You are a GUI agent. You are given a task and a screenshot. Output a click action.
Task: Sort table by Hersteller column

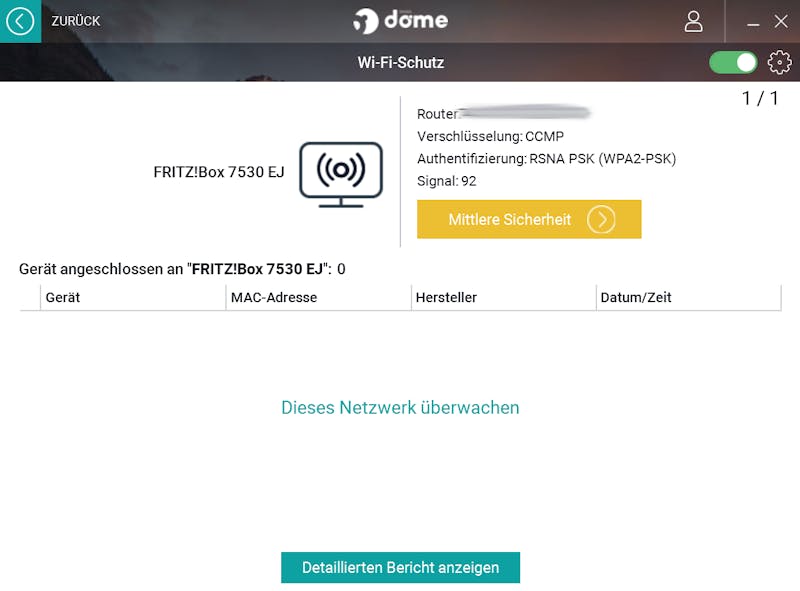[x=504, y=298]
